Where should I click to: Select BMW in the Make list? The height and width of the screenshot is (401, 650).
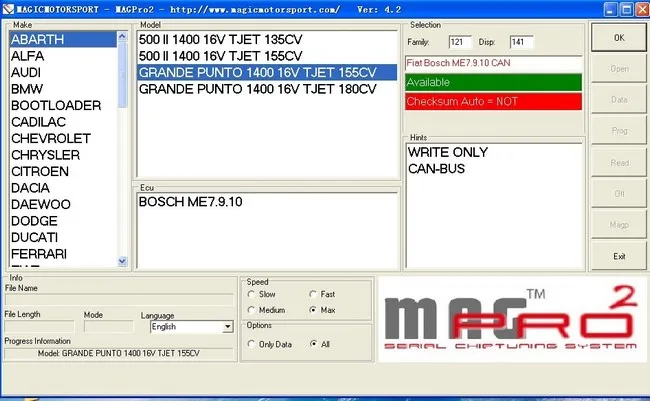tap(63, 89)
